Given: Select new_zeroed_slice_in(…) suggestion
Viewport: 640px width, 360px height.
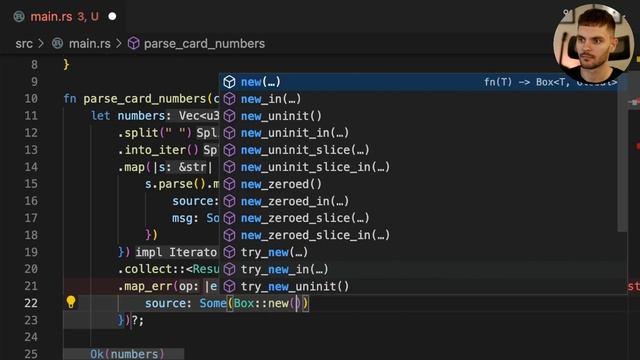Looking at the screenshot, I should click(420, 236).
